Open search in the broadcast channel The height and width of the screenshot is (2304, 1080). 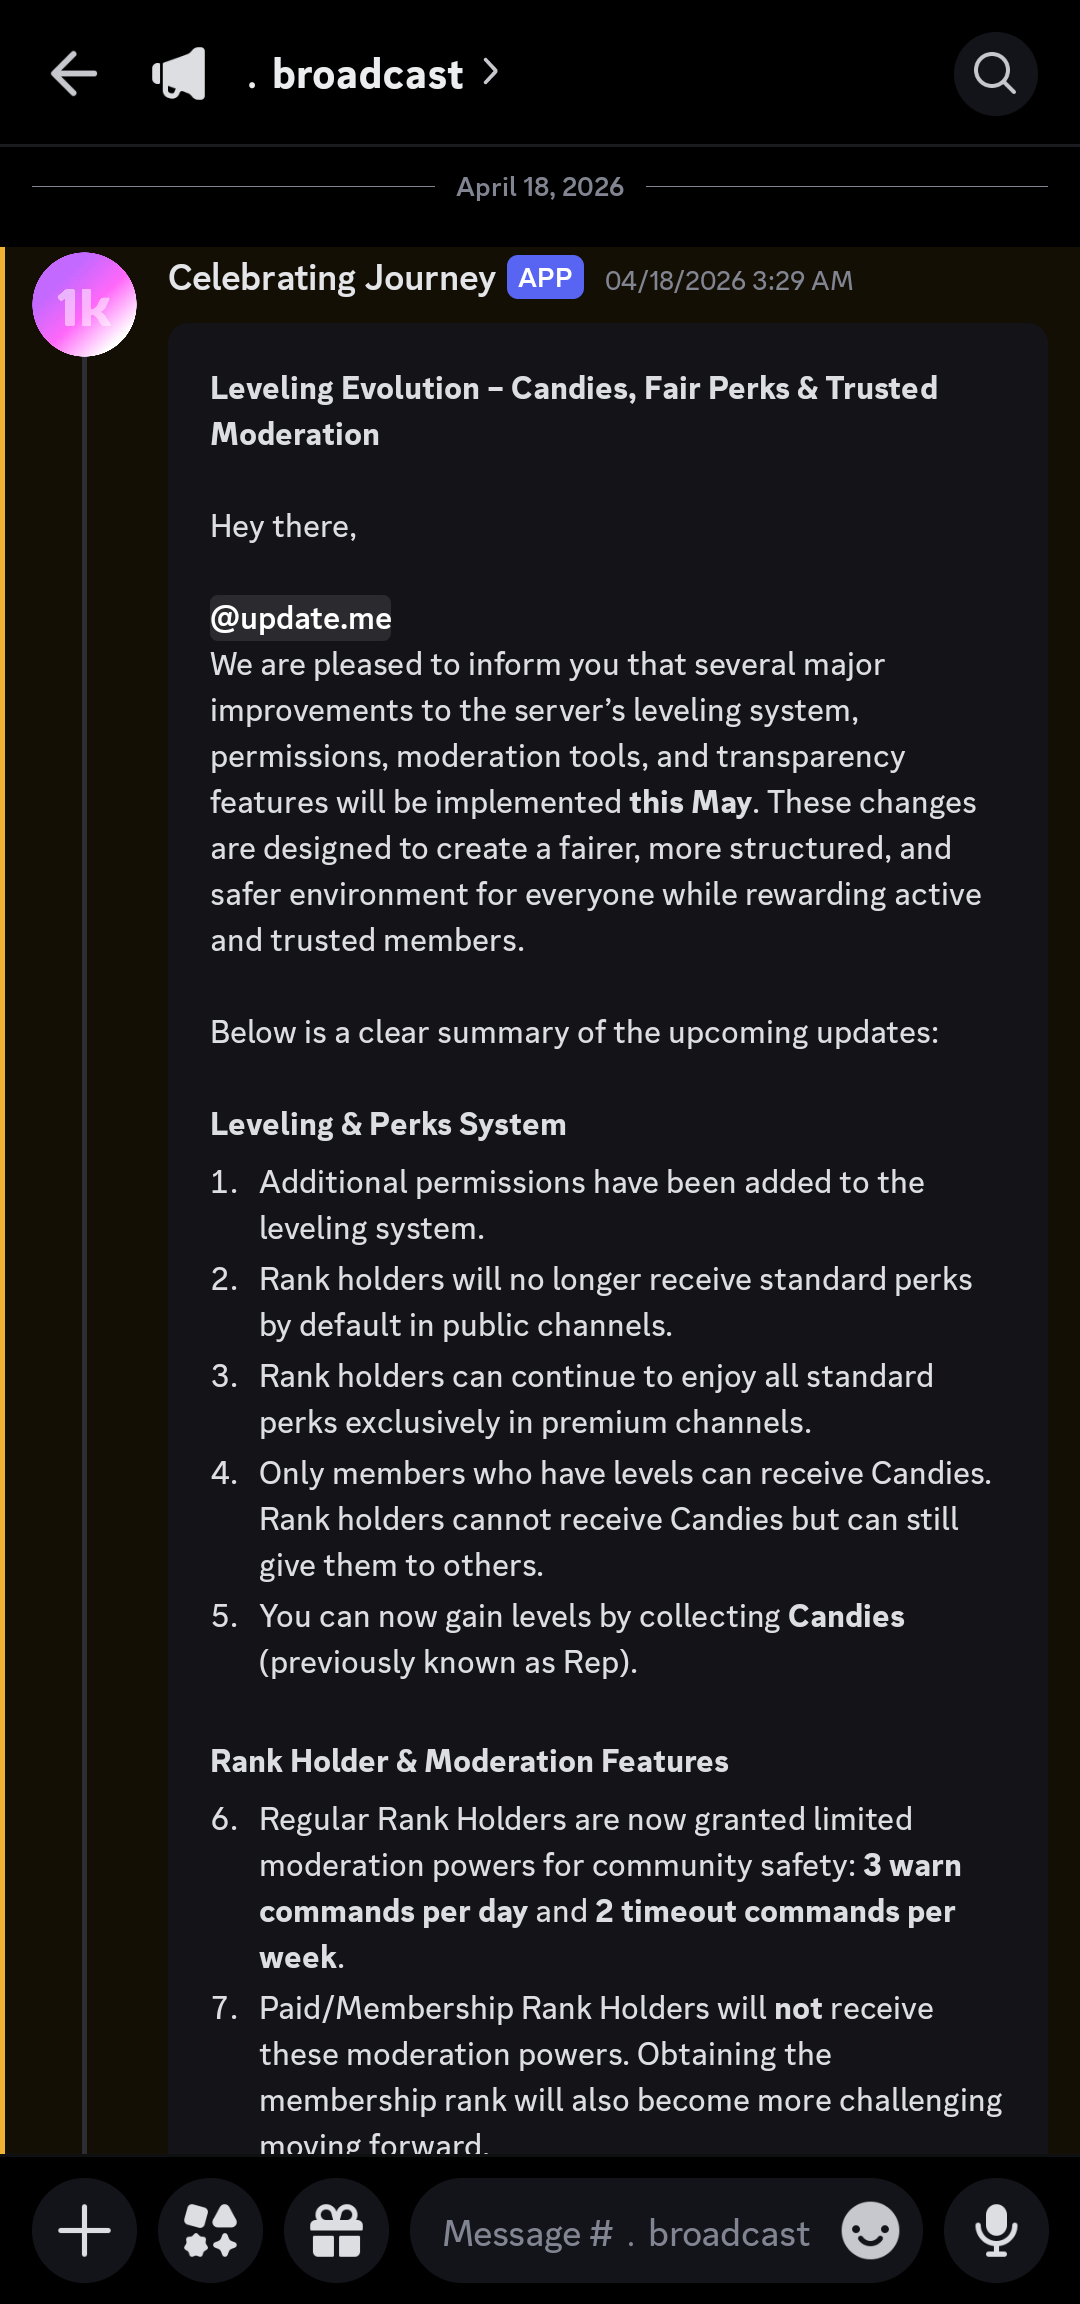point(995,73)
